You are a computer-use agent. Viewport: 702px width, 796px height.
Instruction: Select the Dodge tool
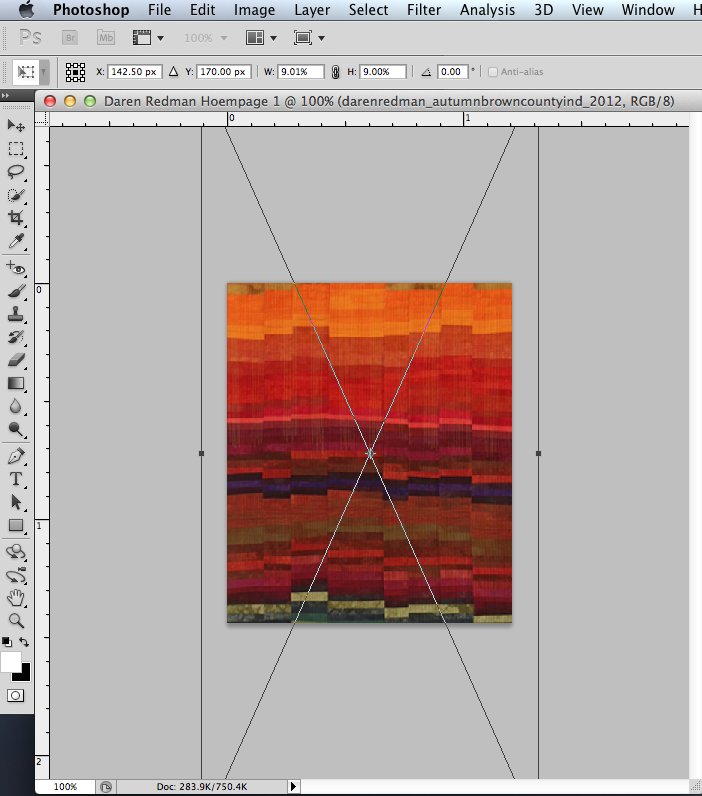(16, 430)
